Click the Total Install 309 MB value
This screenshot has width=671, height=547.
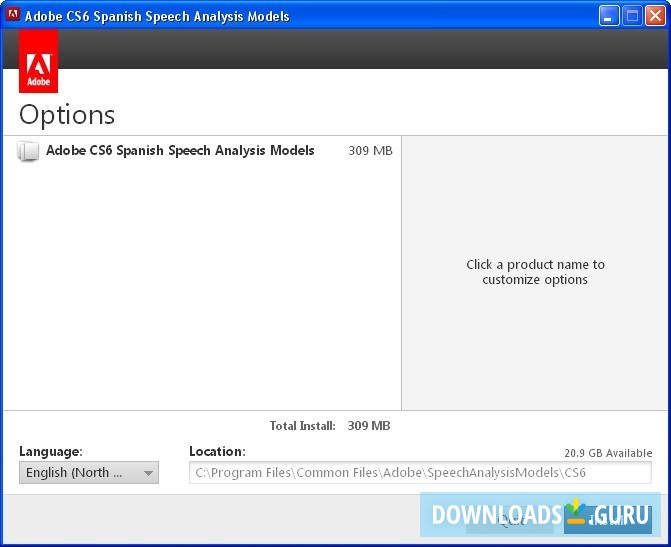[368, 426]
